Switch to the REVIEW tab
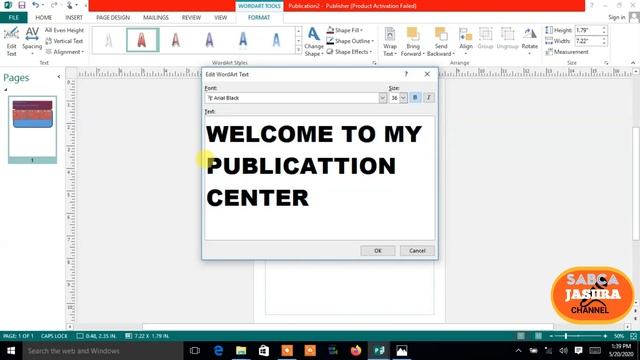 [191, 18]
